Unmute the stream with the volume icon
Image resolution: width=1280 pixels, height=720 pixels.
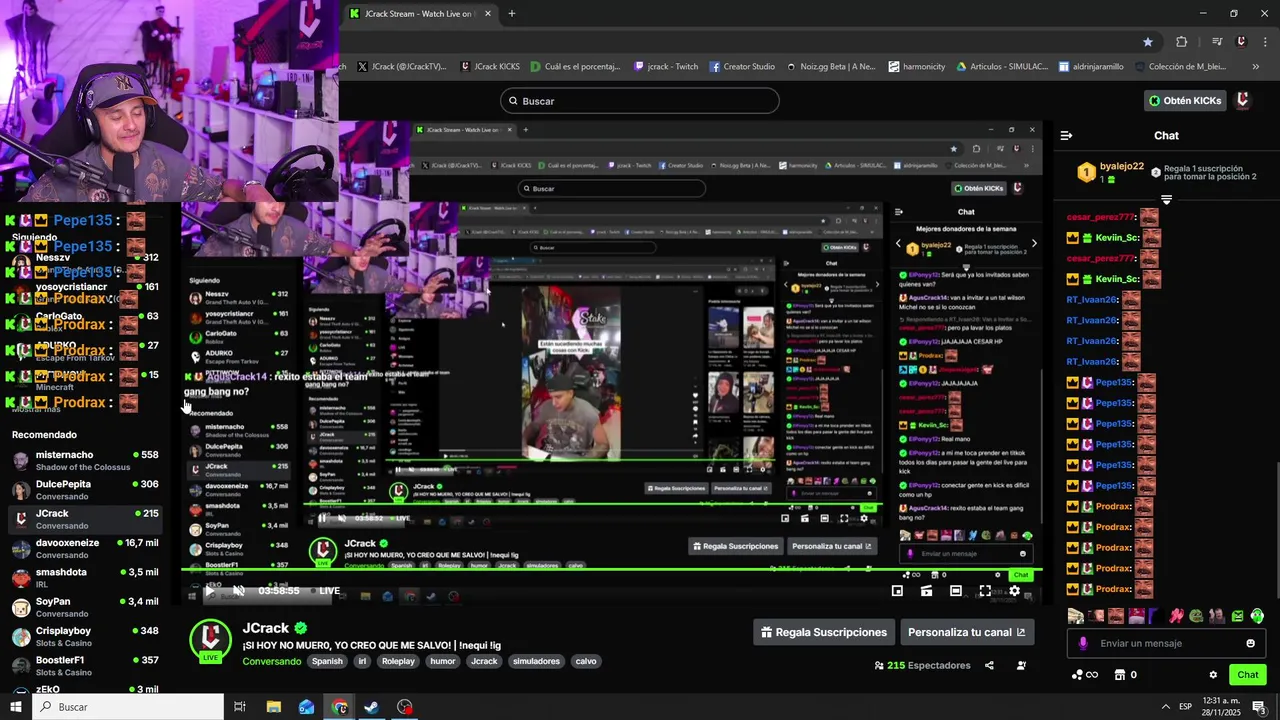239,591
